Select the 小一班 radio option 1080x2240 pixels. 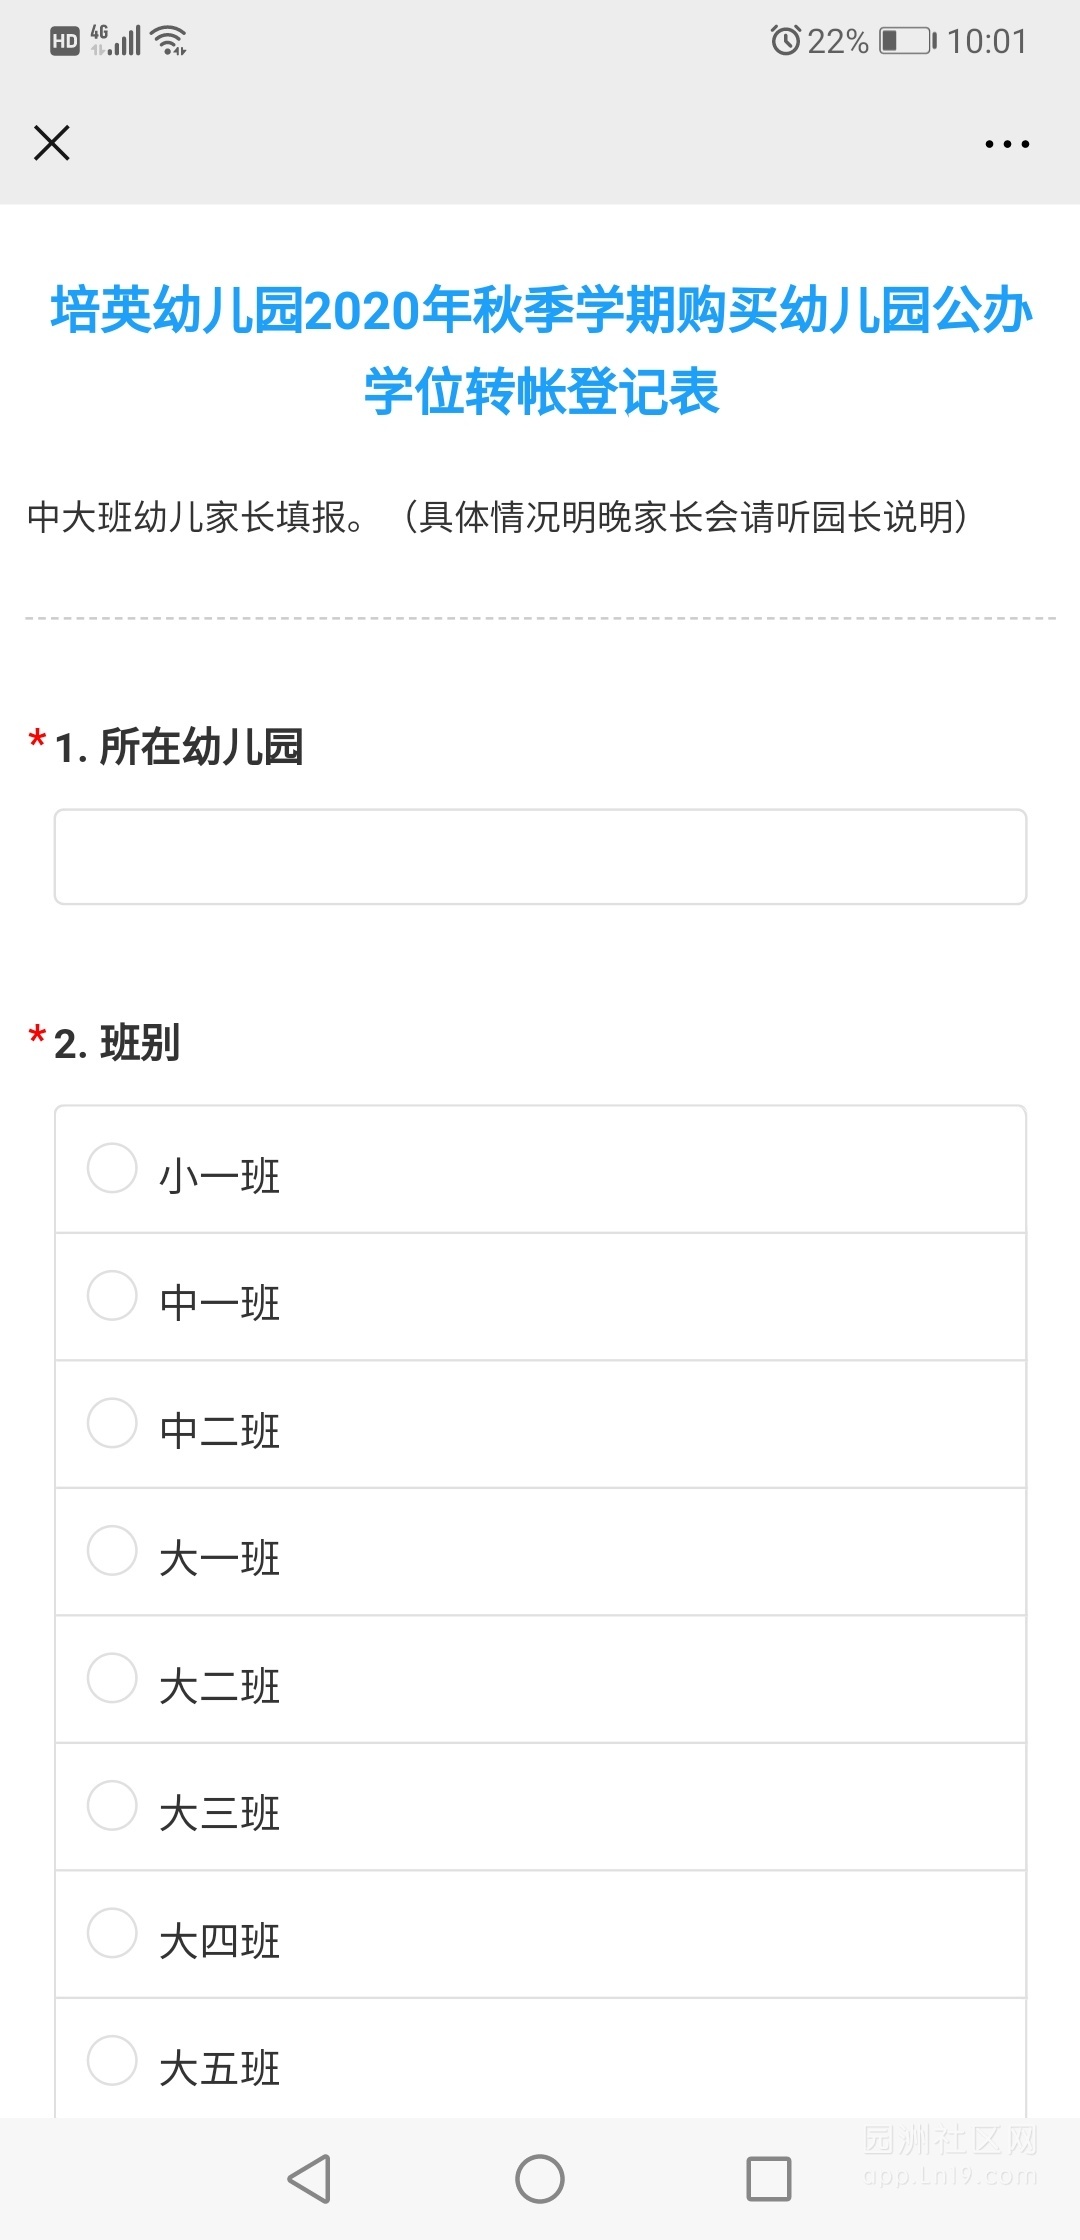tap(112, 1169)
